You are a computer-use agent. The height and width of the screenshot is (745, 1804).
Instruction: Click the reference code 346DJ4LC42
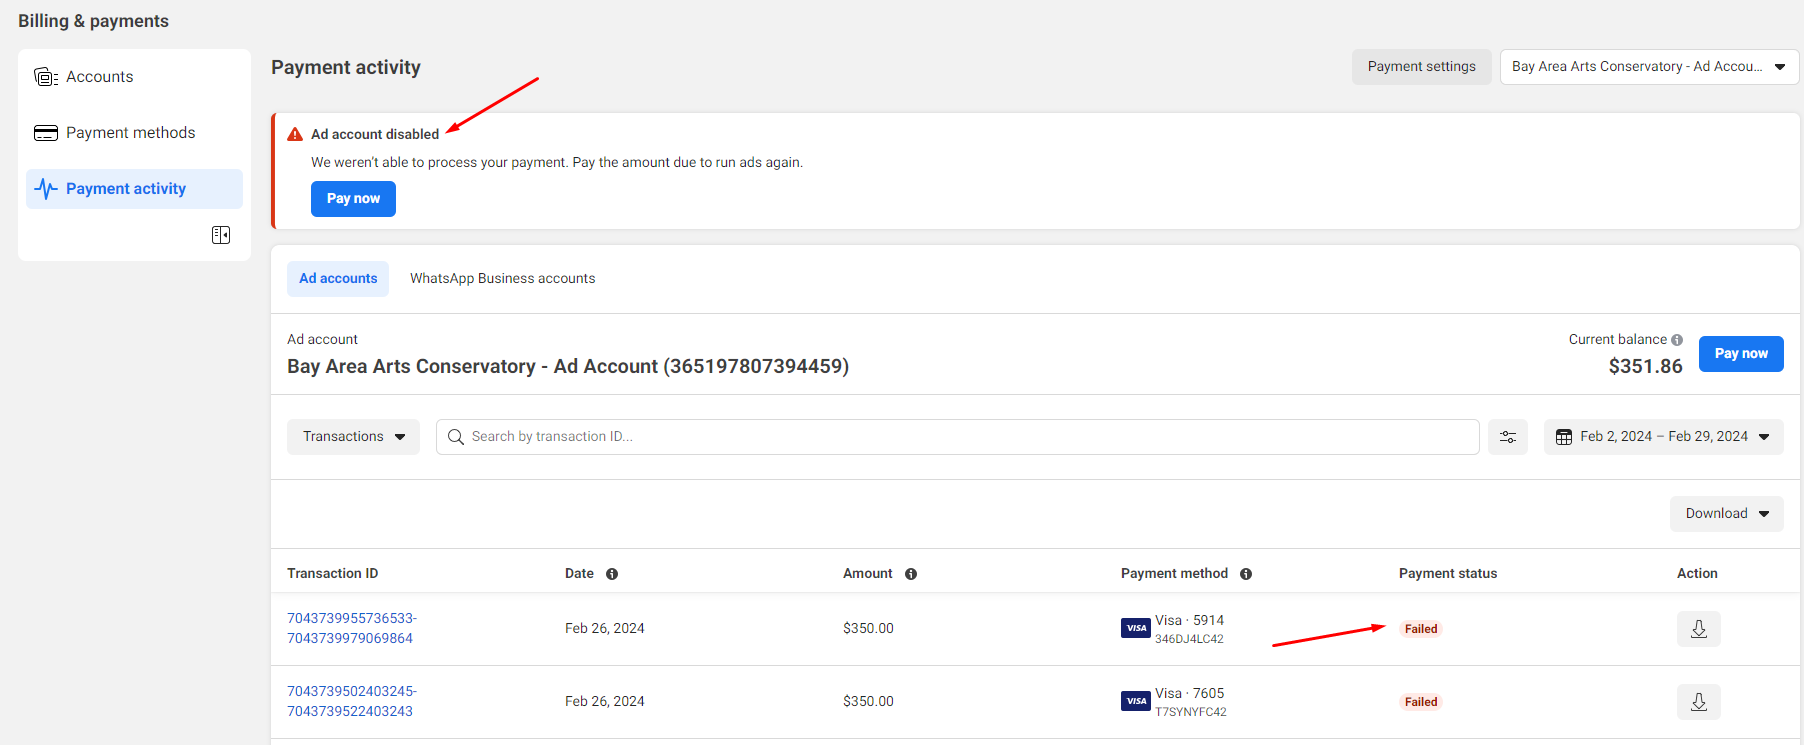coord(1189,640)
